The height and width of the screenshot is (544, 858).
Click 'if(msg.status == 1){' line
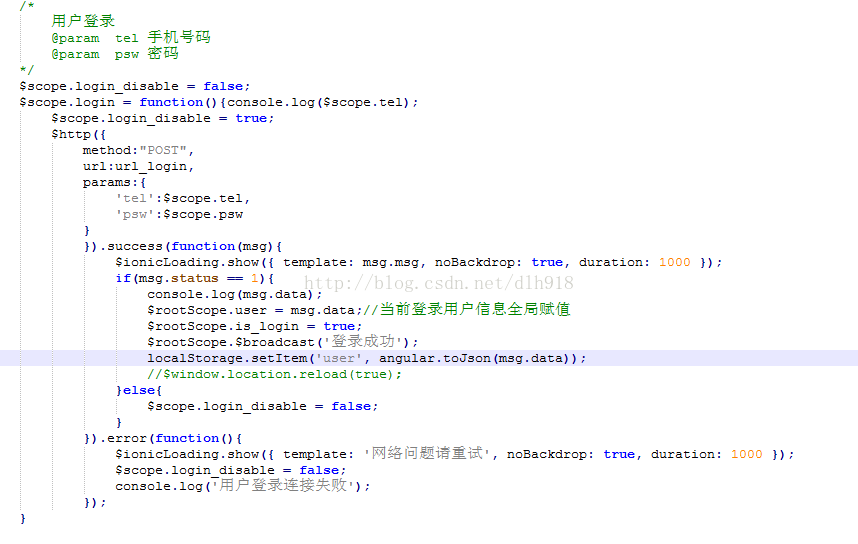(x=195, y=279)
